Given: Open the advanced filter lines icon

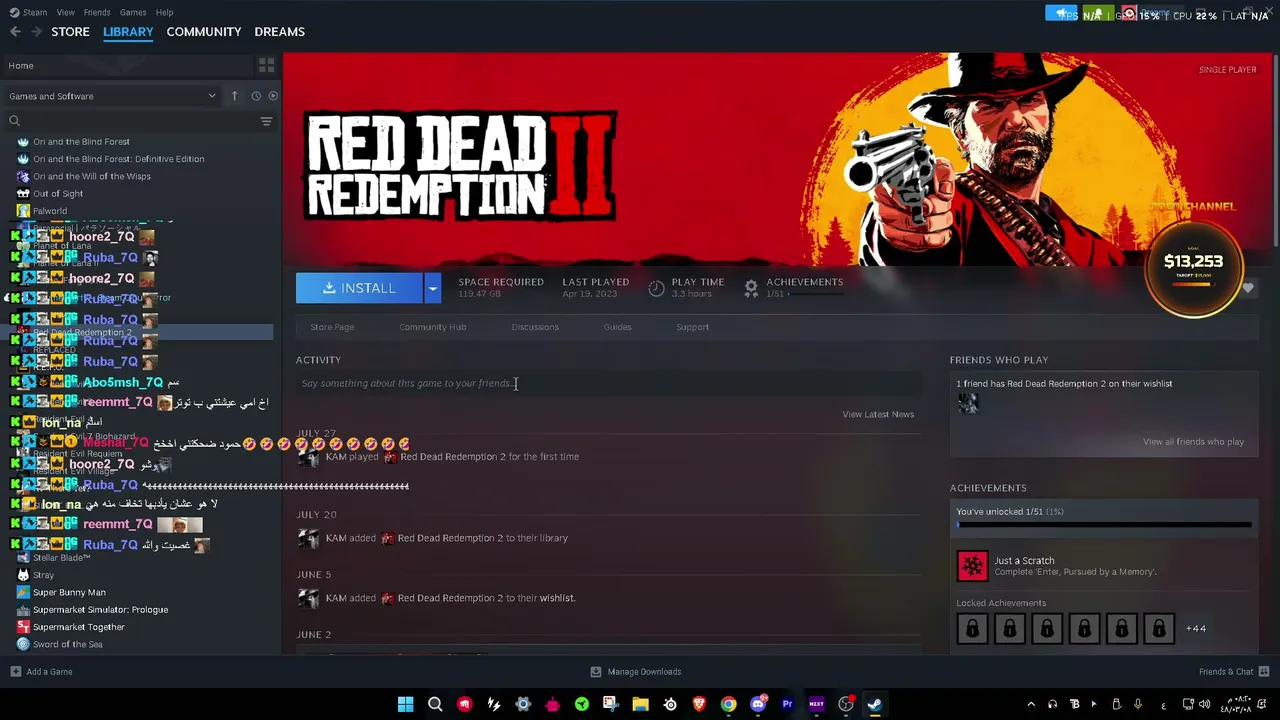Looking at the screenshot, I should pyautogui.click(x=266, y=121).
